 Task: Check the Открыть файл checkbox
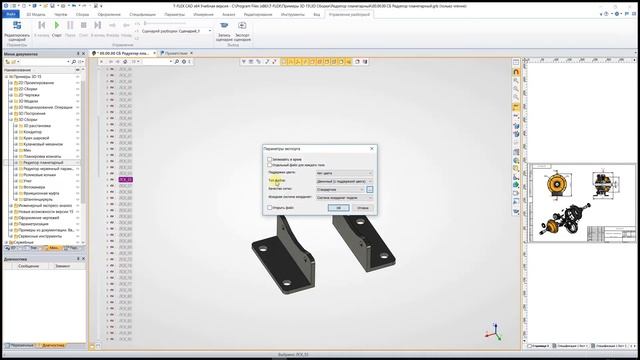pyautogui.click(x=270, y=208)
